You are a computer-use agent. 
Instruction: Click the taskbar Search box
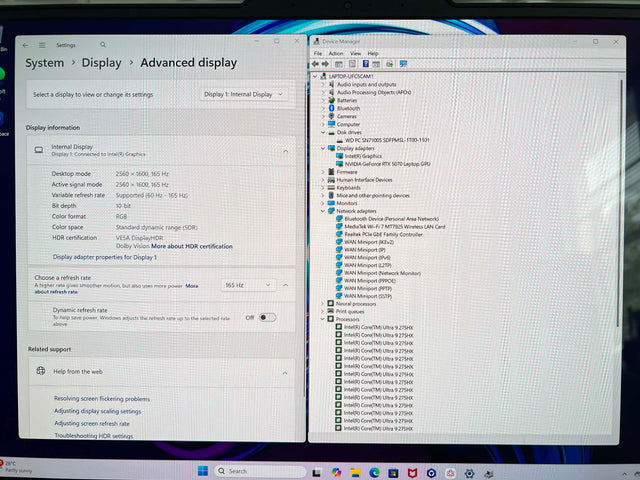pyautogui.click(x=260, y=471)
